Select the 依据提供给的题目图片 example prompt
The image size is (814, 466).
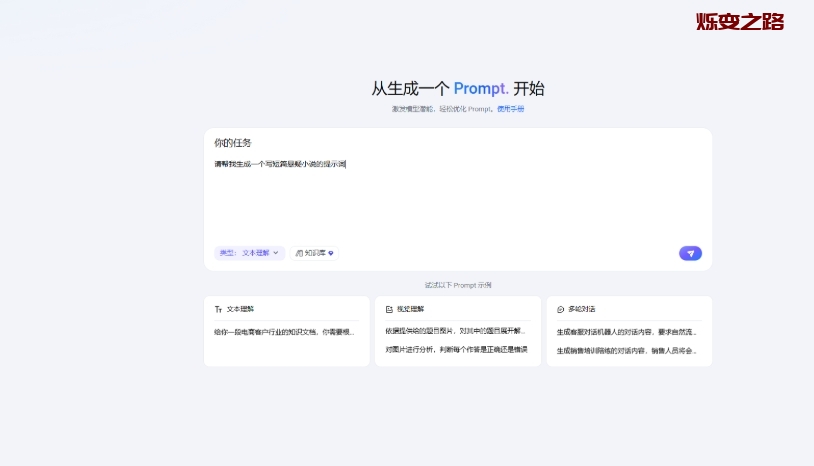click(x=456, y=331)
